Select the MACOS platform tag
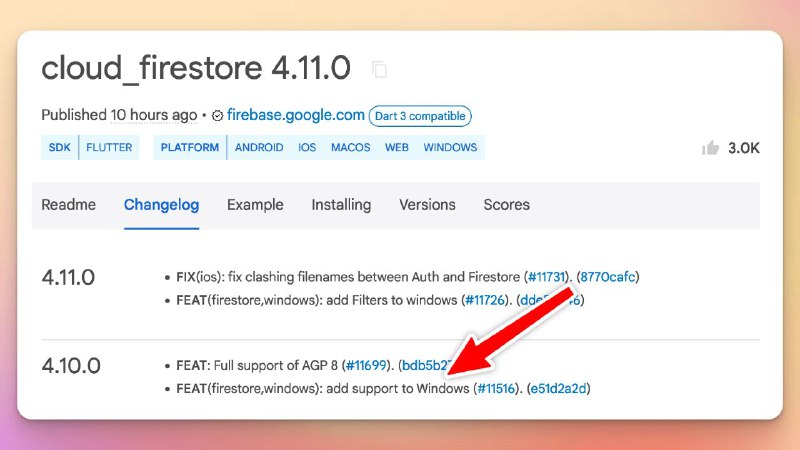The width and height of the screenshot is (800, 450). click(x=351, y=147)
